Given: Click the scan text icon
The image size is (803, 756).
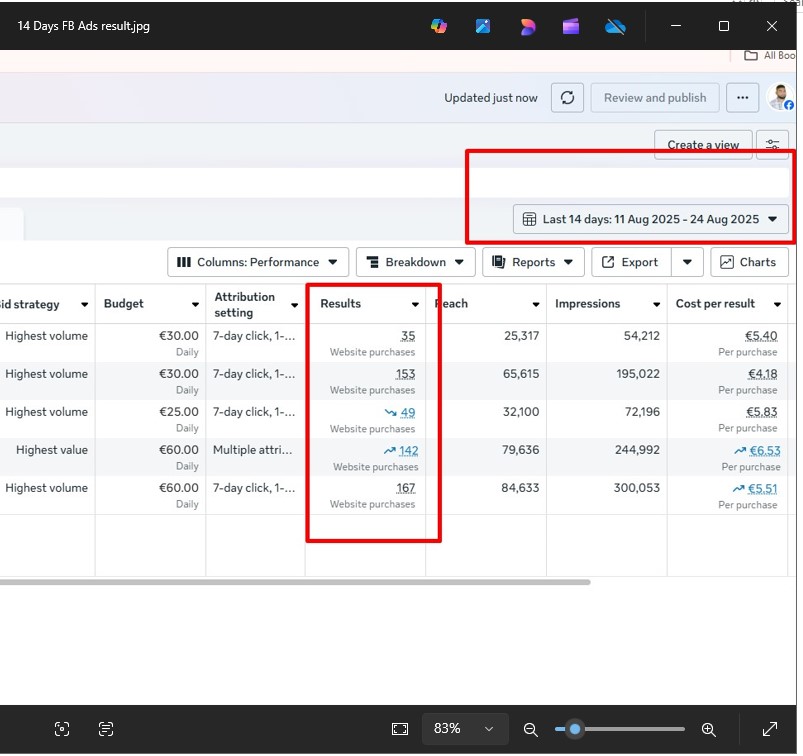Looking at the screenshot, I should 107,729.
